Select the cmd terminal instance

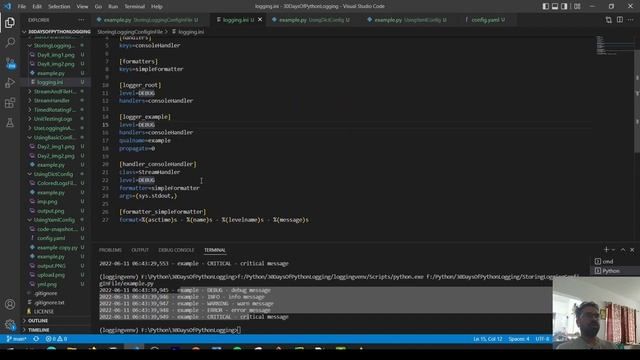(608, 261)
